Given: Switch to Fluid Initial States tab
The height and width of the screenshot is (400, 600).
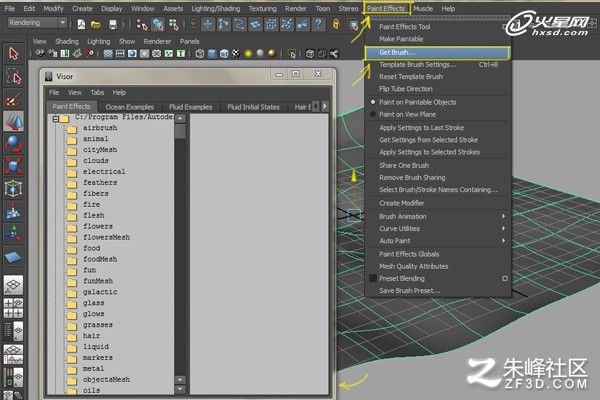Looking at the screenshot, I should 253,107.
